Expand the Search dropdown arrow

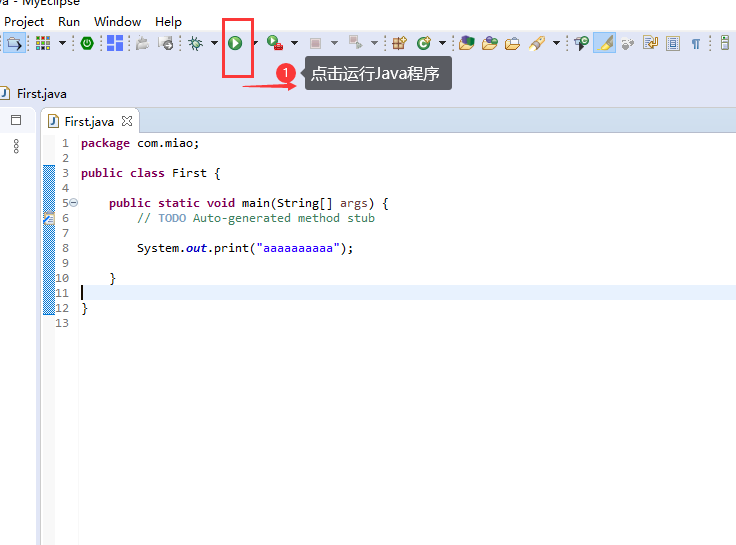[556, 43]
